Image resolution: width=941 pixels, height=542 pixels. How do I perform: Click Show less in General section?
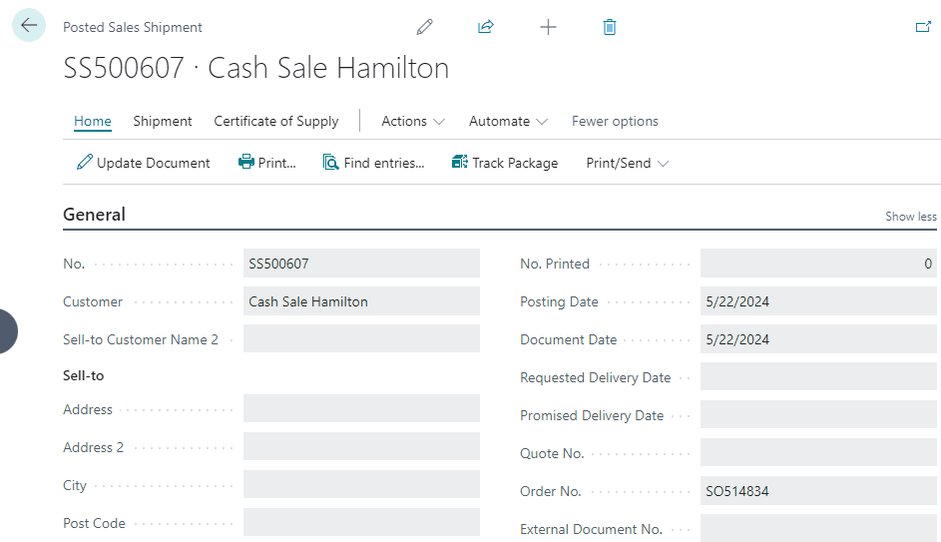[x=910, y=217]
